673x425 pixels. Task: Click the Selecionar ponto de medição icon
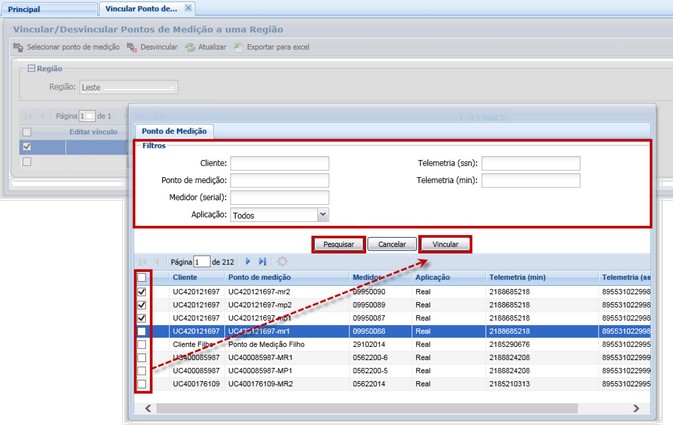coord(19,47)
